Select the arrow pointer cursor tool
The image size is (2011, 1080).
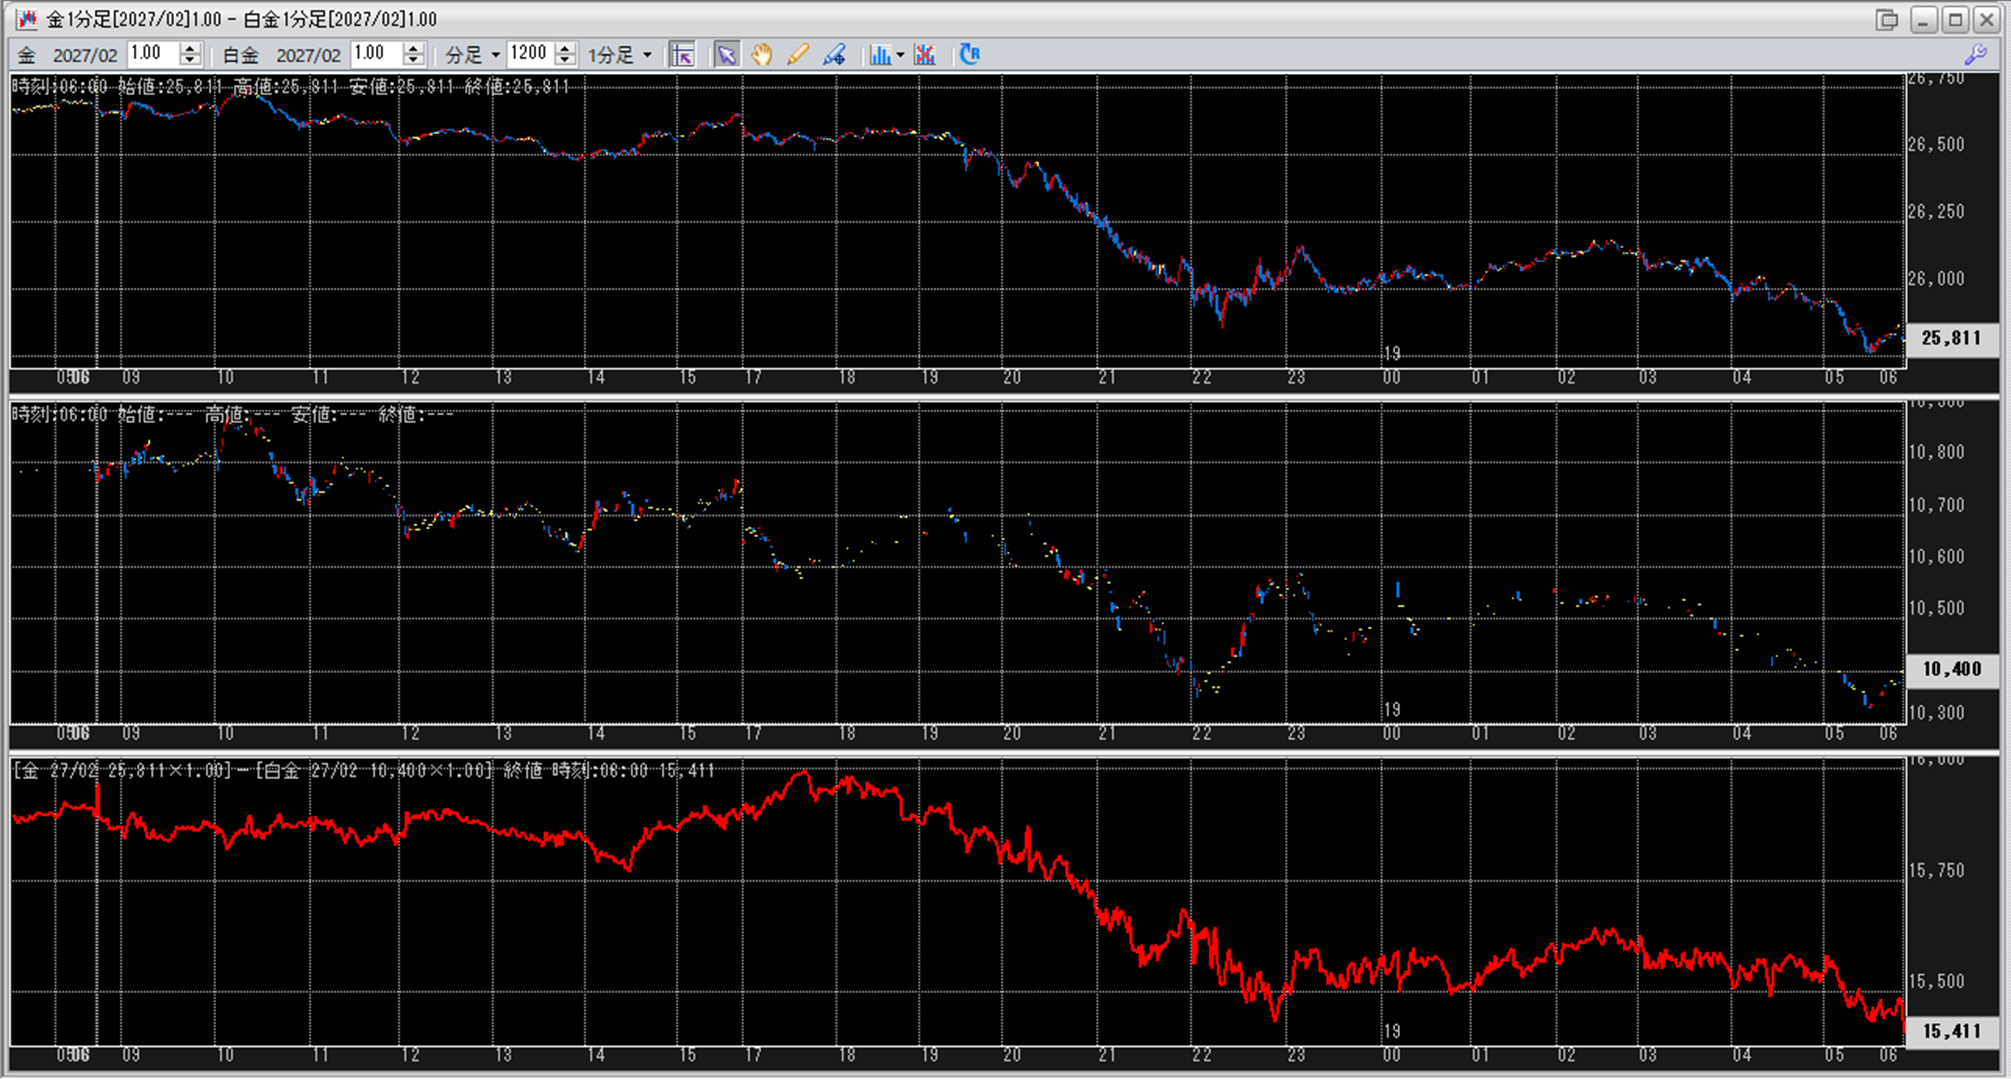(726, 55)
